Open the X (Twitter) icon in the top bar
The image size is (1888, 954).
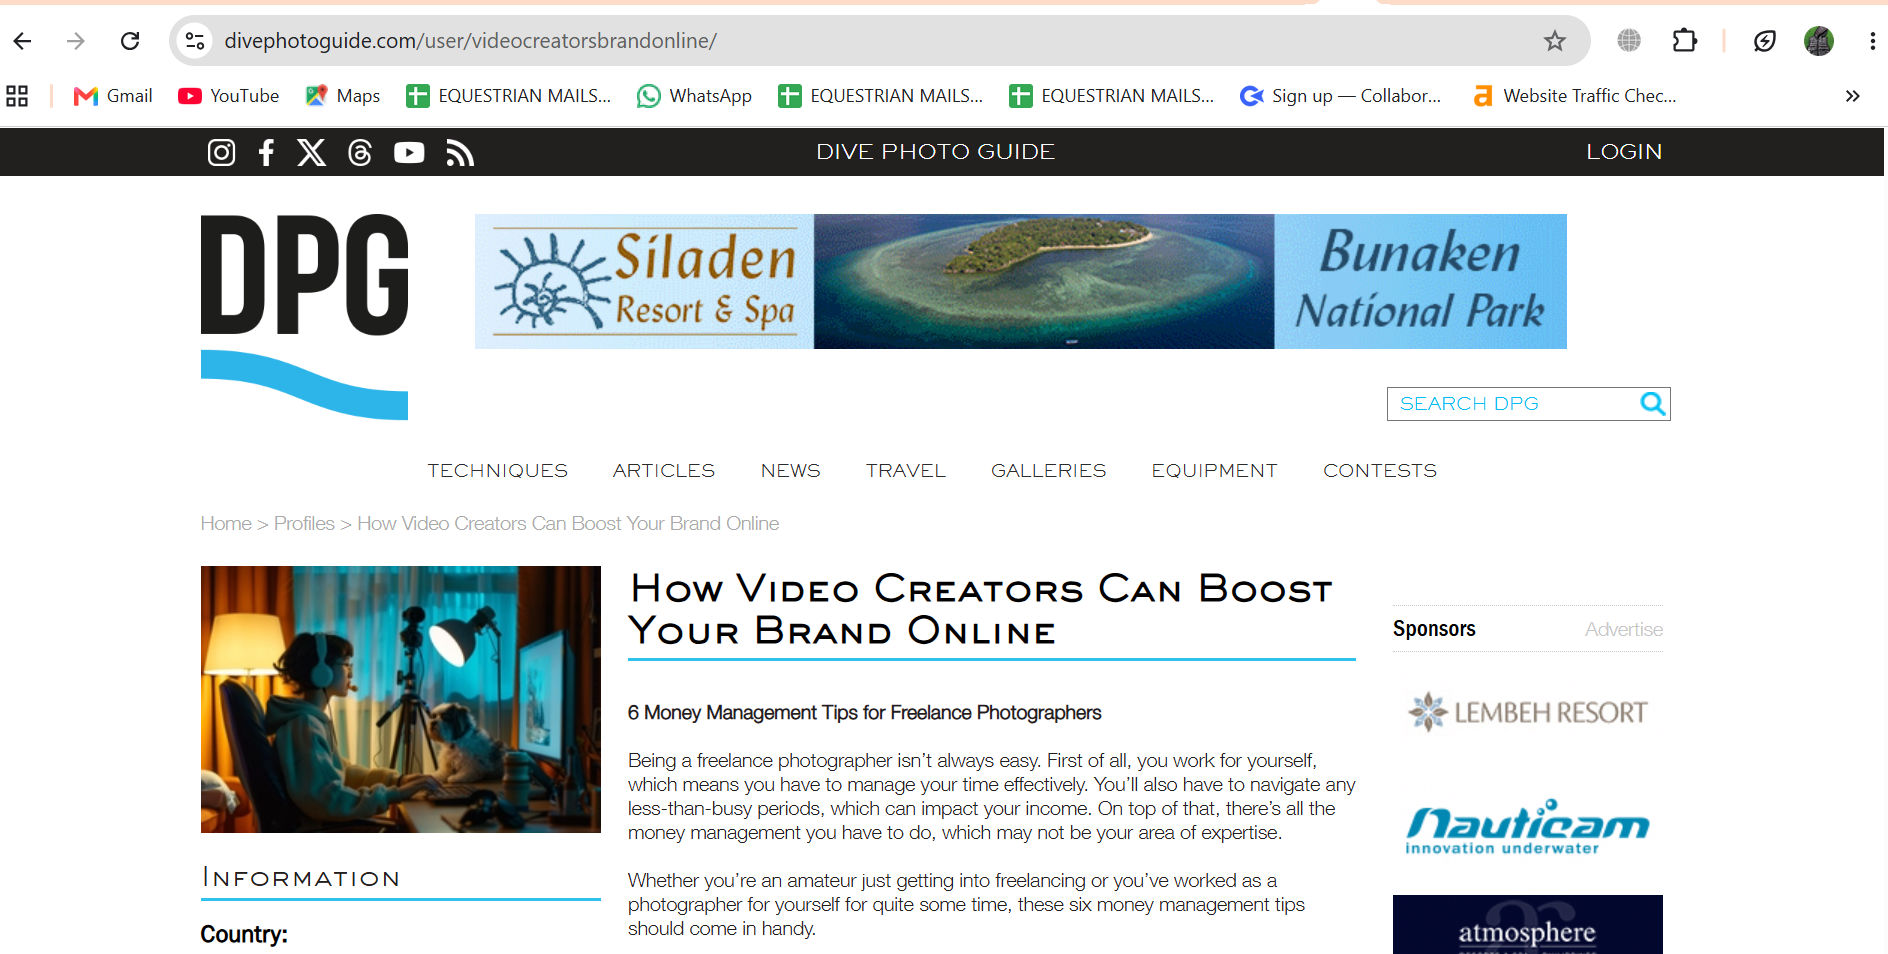311,152
